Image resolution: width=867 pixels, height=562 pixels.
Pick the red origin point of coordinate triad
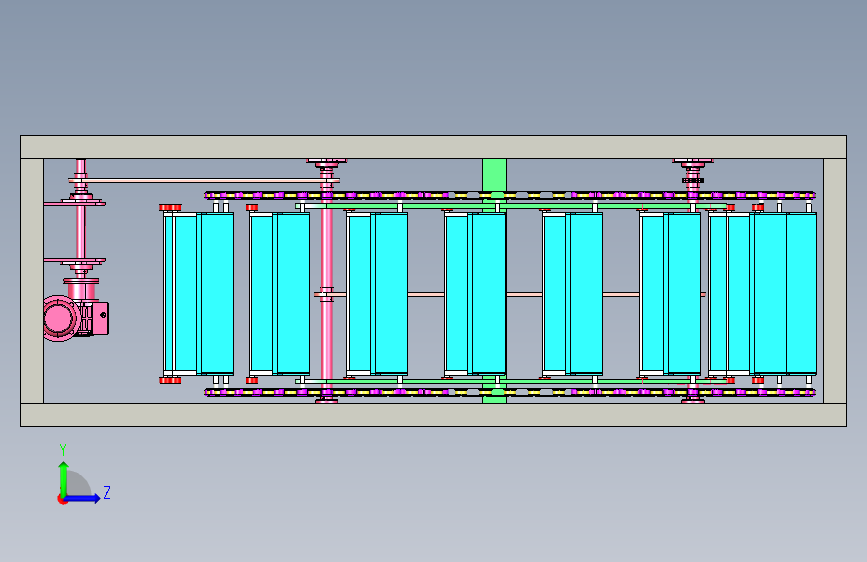pos(62,499)
